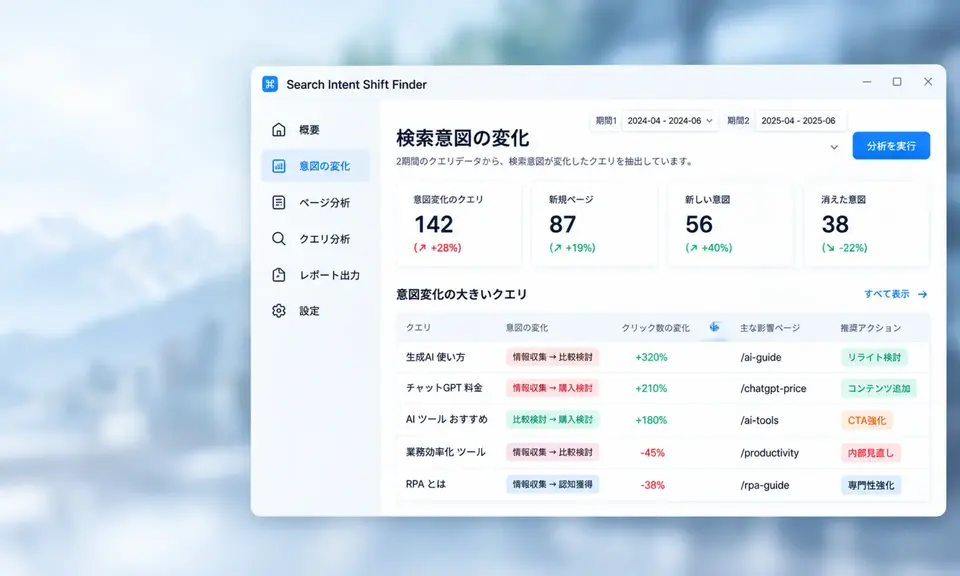Image resolution: width=960 pixels, height=576 pixels.
Task: Select the RPA とは query
Action: click(426, 484)
